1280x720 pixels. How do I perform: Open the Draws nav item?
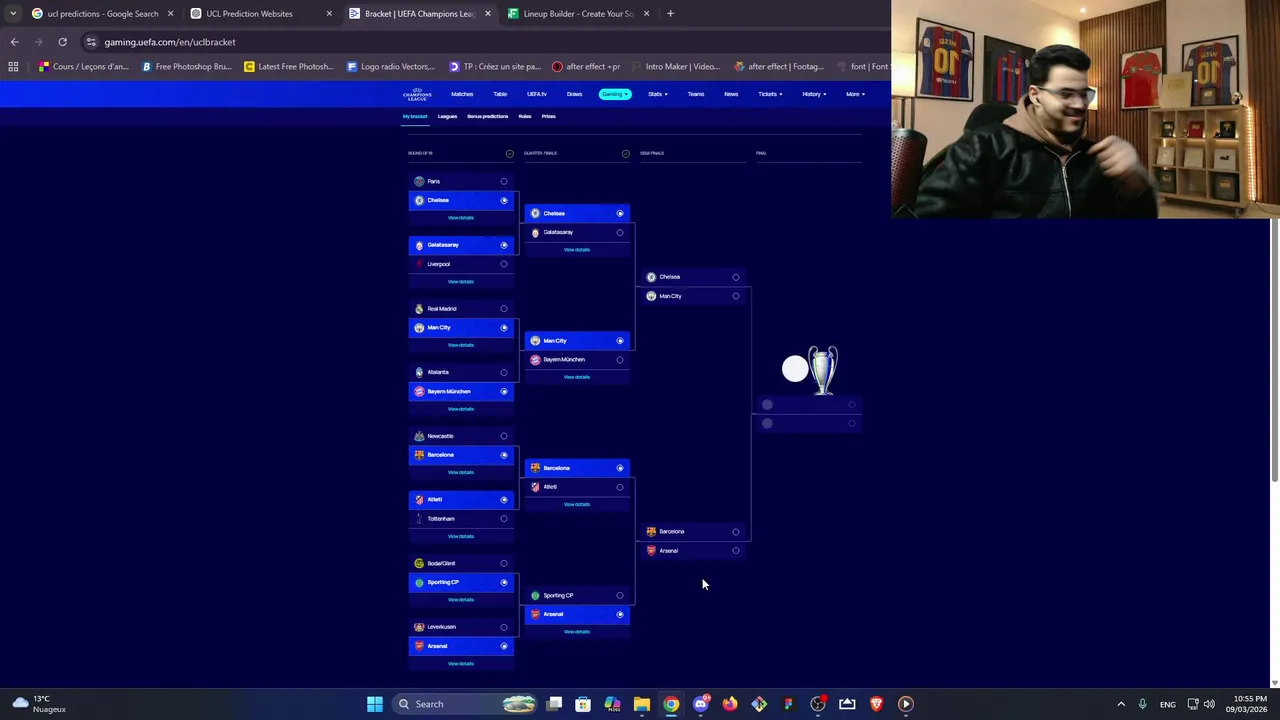point(574,94)
